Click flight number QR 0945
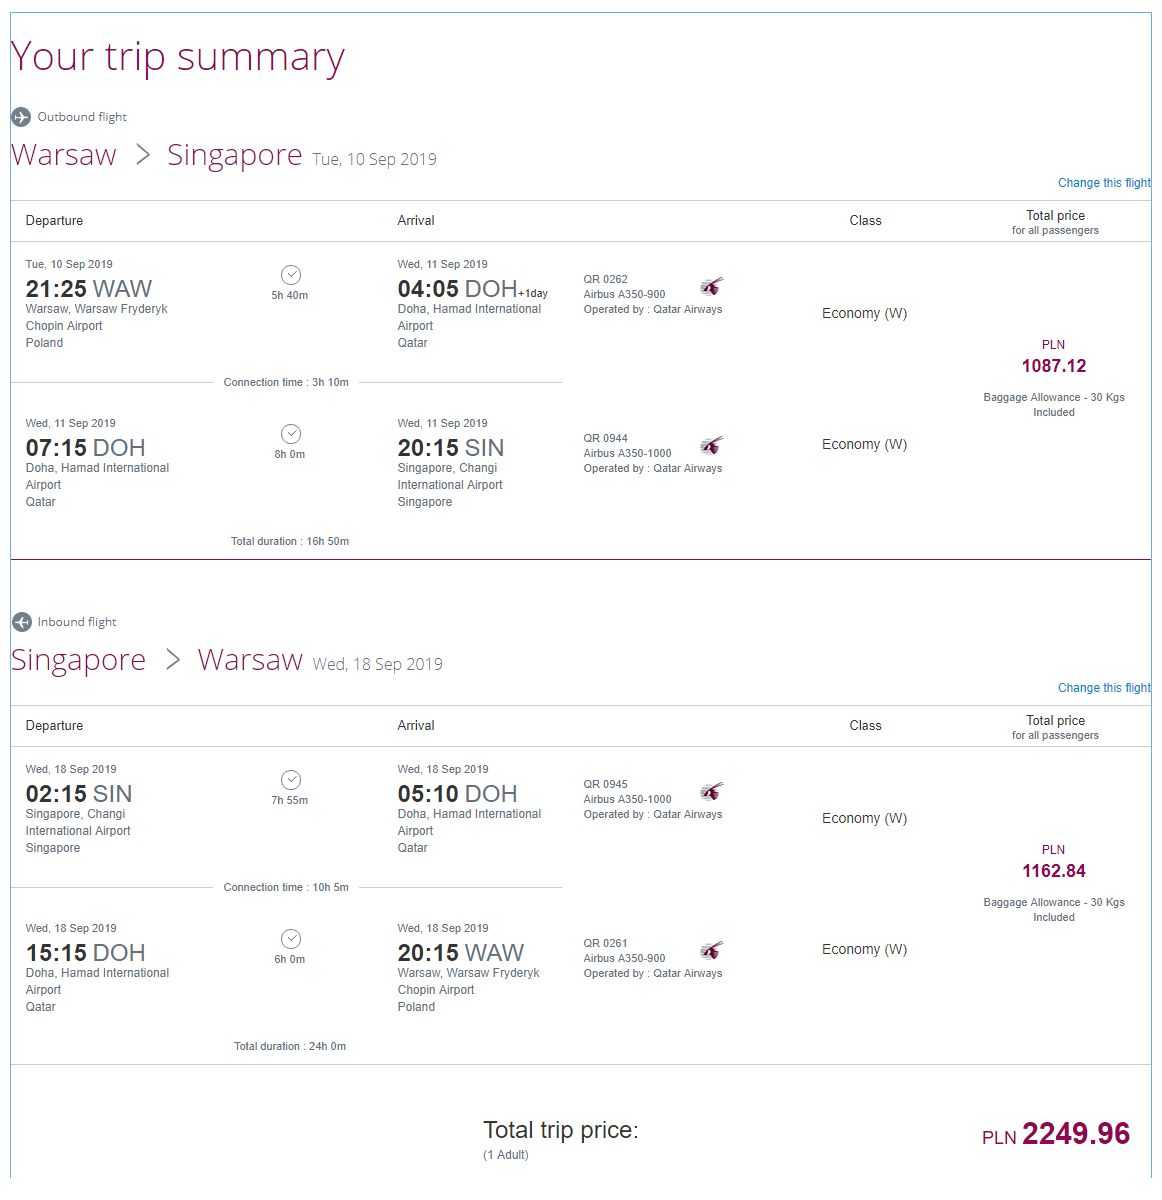The width and height of the screenshot is (1162, 1200). click(x=606, y=784)
